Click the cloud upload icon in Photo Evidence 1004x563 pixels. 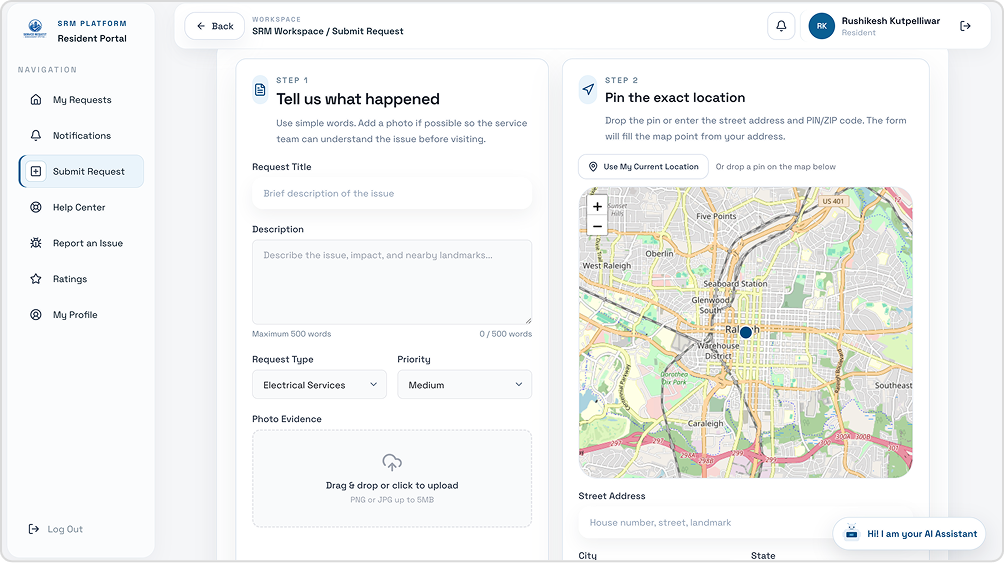392,462
